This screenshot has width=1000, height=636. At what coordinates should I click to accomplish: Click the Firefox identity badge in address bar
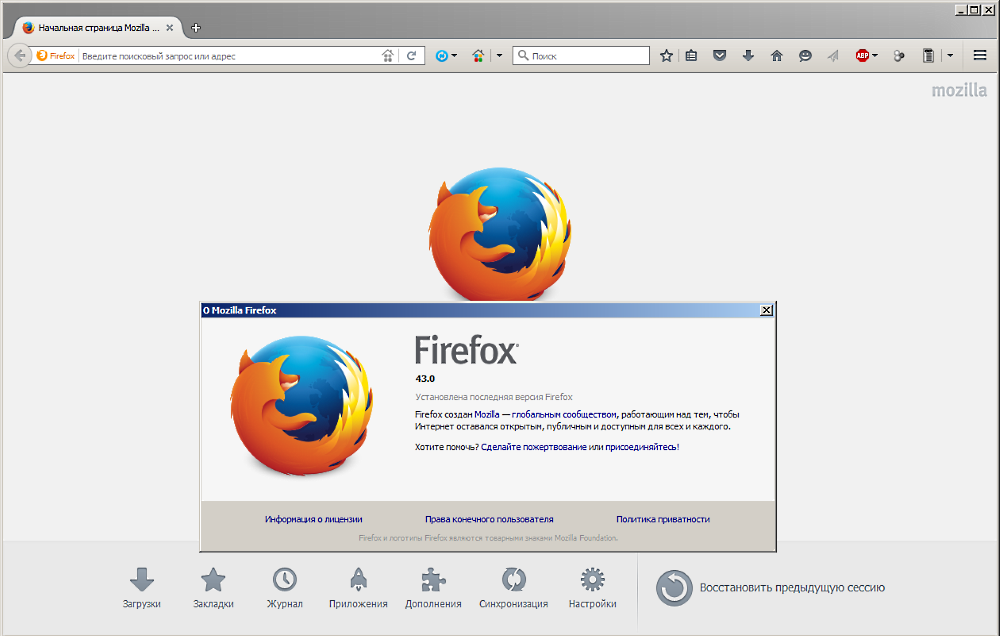click(x=56, y=56)
